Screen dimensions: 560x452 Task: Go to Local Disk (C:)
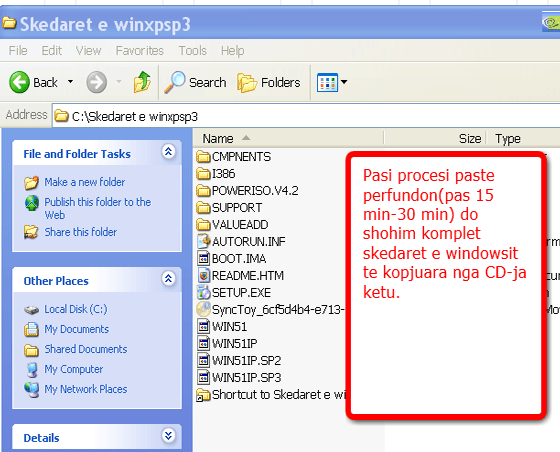point(76,309)
